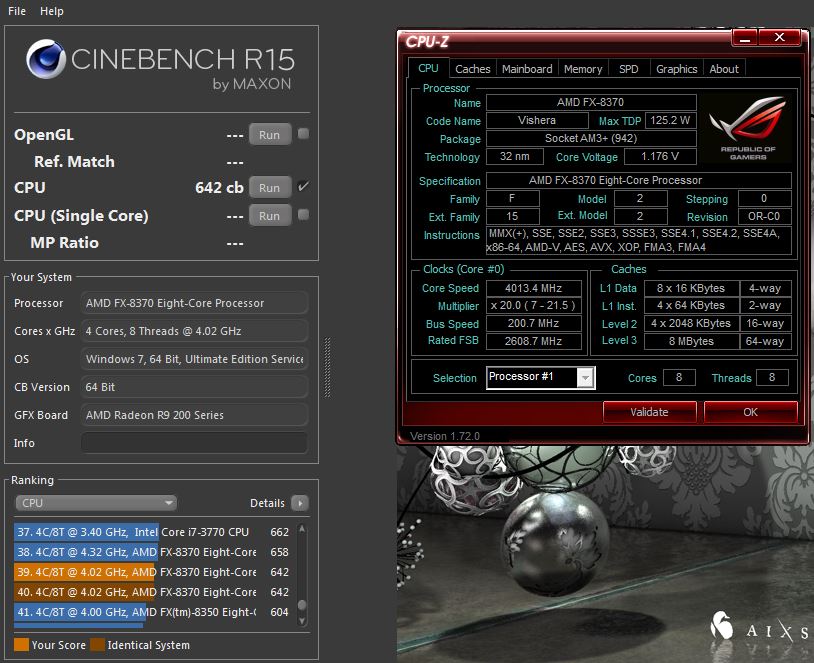Click the Your Score orange color swatch
This screenshot has width=814, height=663.
point(21,644)
